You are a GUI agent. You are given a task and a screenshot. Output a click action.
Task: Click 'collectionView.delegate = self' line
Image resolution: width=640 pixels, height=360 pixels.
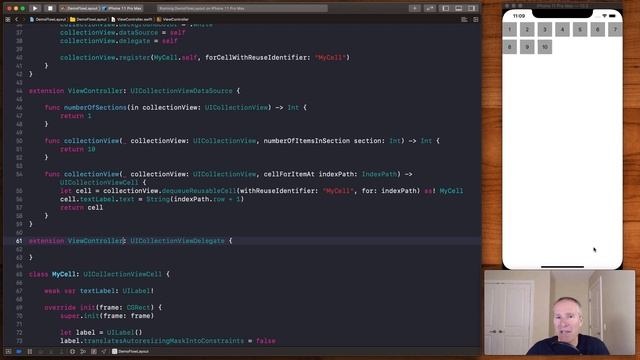119,41
